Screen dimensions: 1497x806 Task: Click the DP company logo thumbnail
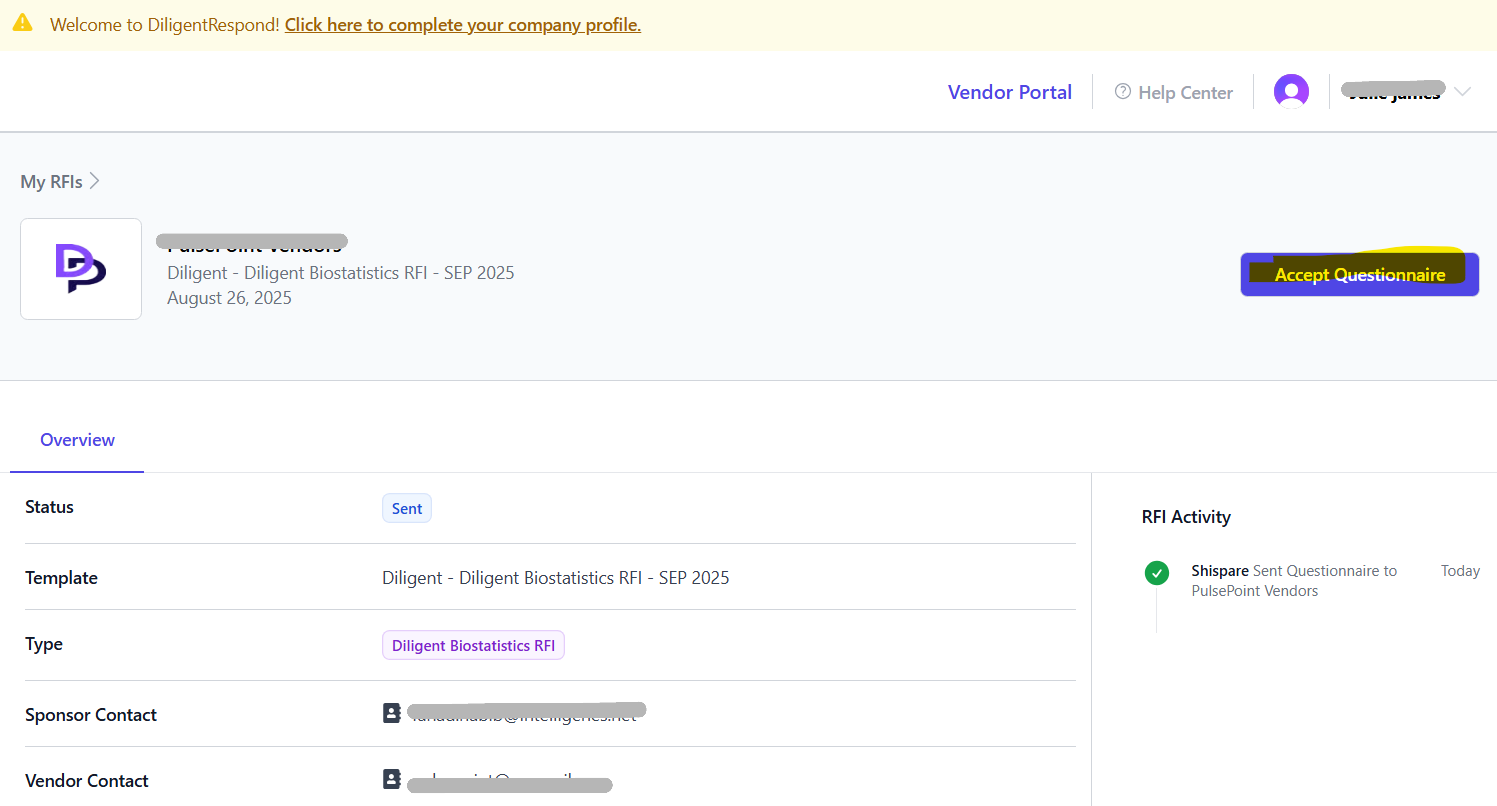(81, 269)
